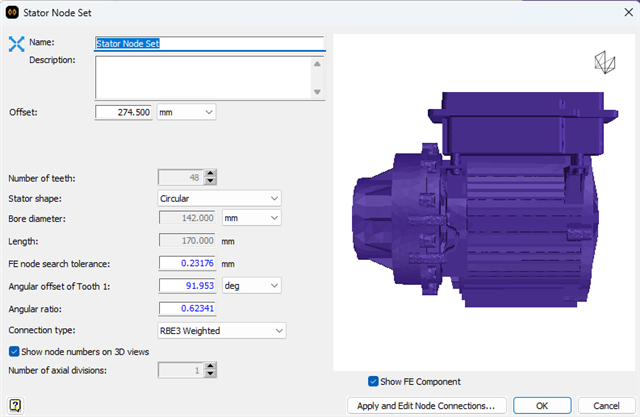Click the Number of teeth value field
The width and height of the screenshot is (640, 417).
(181, 177)
